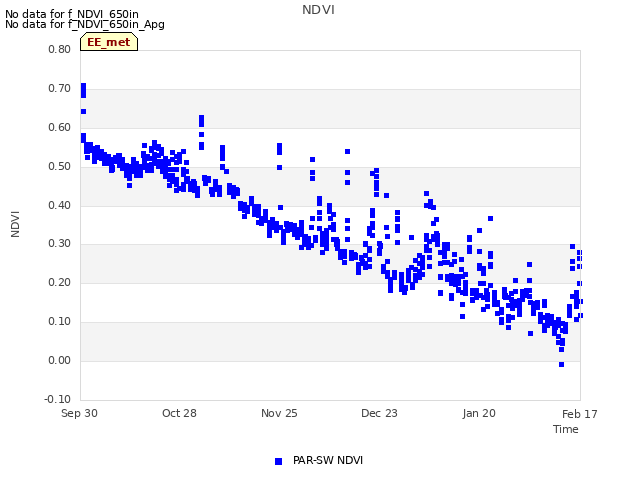Click the 'No data for f_NDVI_650in_Apg' message
The width and height of the screenshot is (640, 480).
coord(85,24)
